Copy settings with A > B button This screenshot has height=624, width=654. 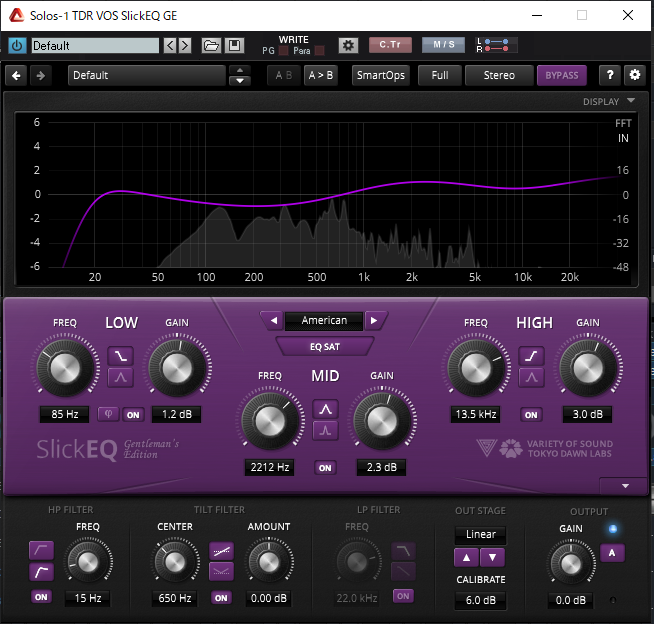coord(320,75)
